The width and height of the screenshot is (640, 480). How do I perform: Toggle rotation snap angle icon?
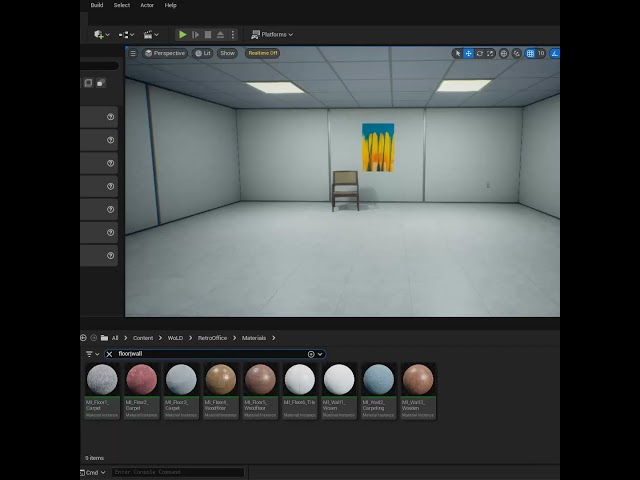click(x=554, y=53)
